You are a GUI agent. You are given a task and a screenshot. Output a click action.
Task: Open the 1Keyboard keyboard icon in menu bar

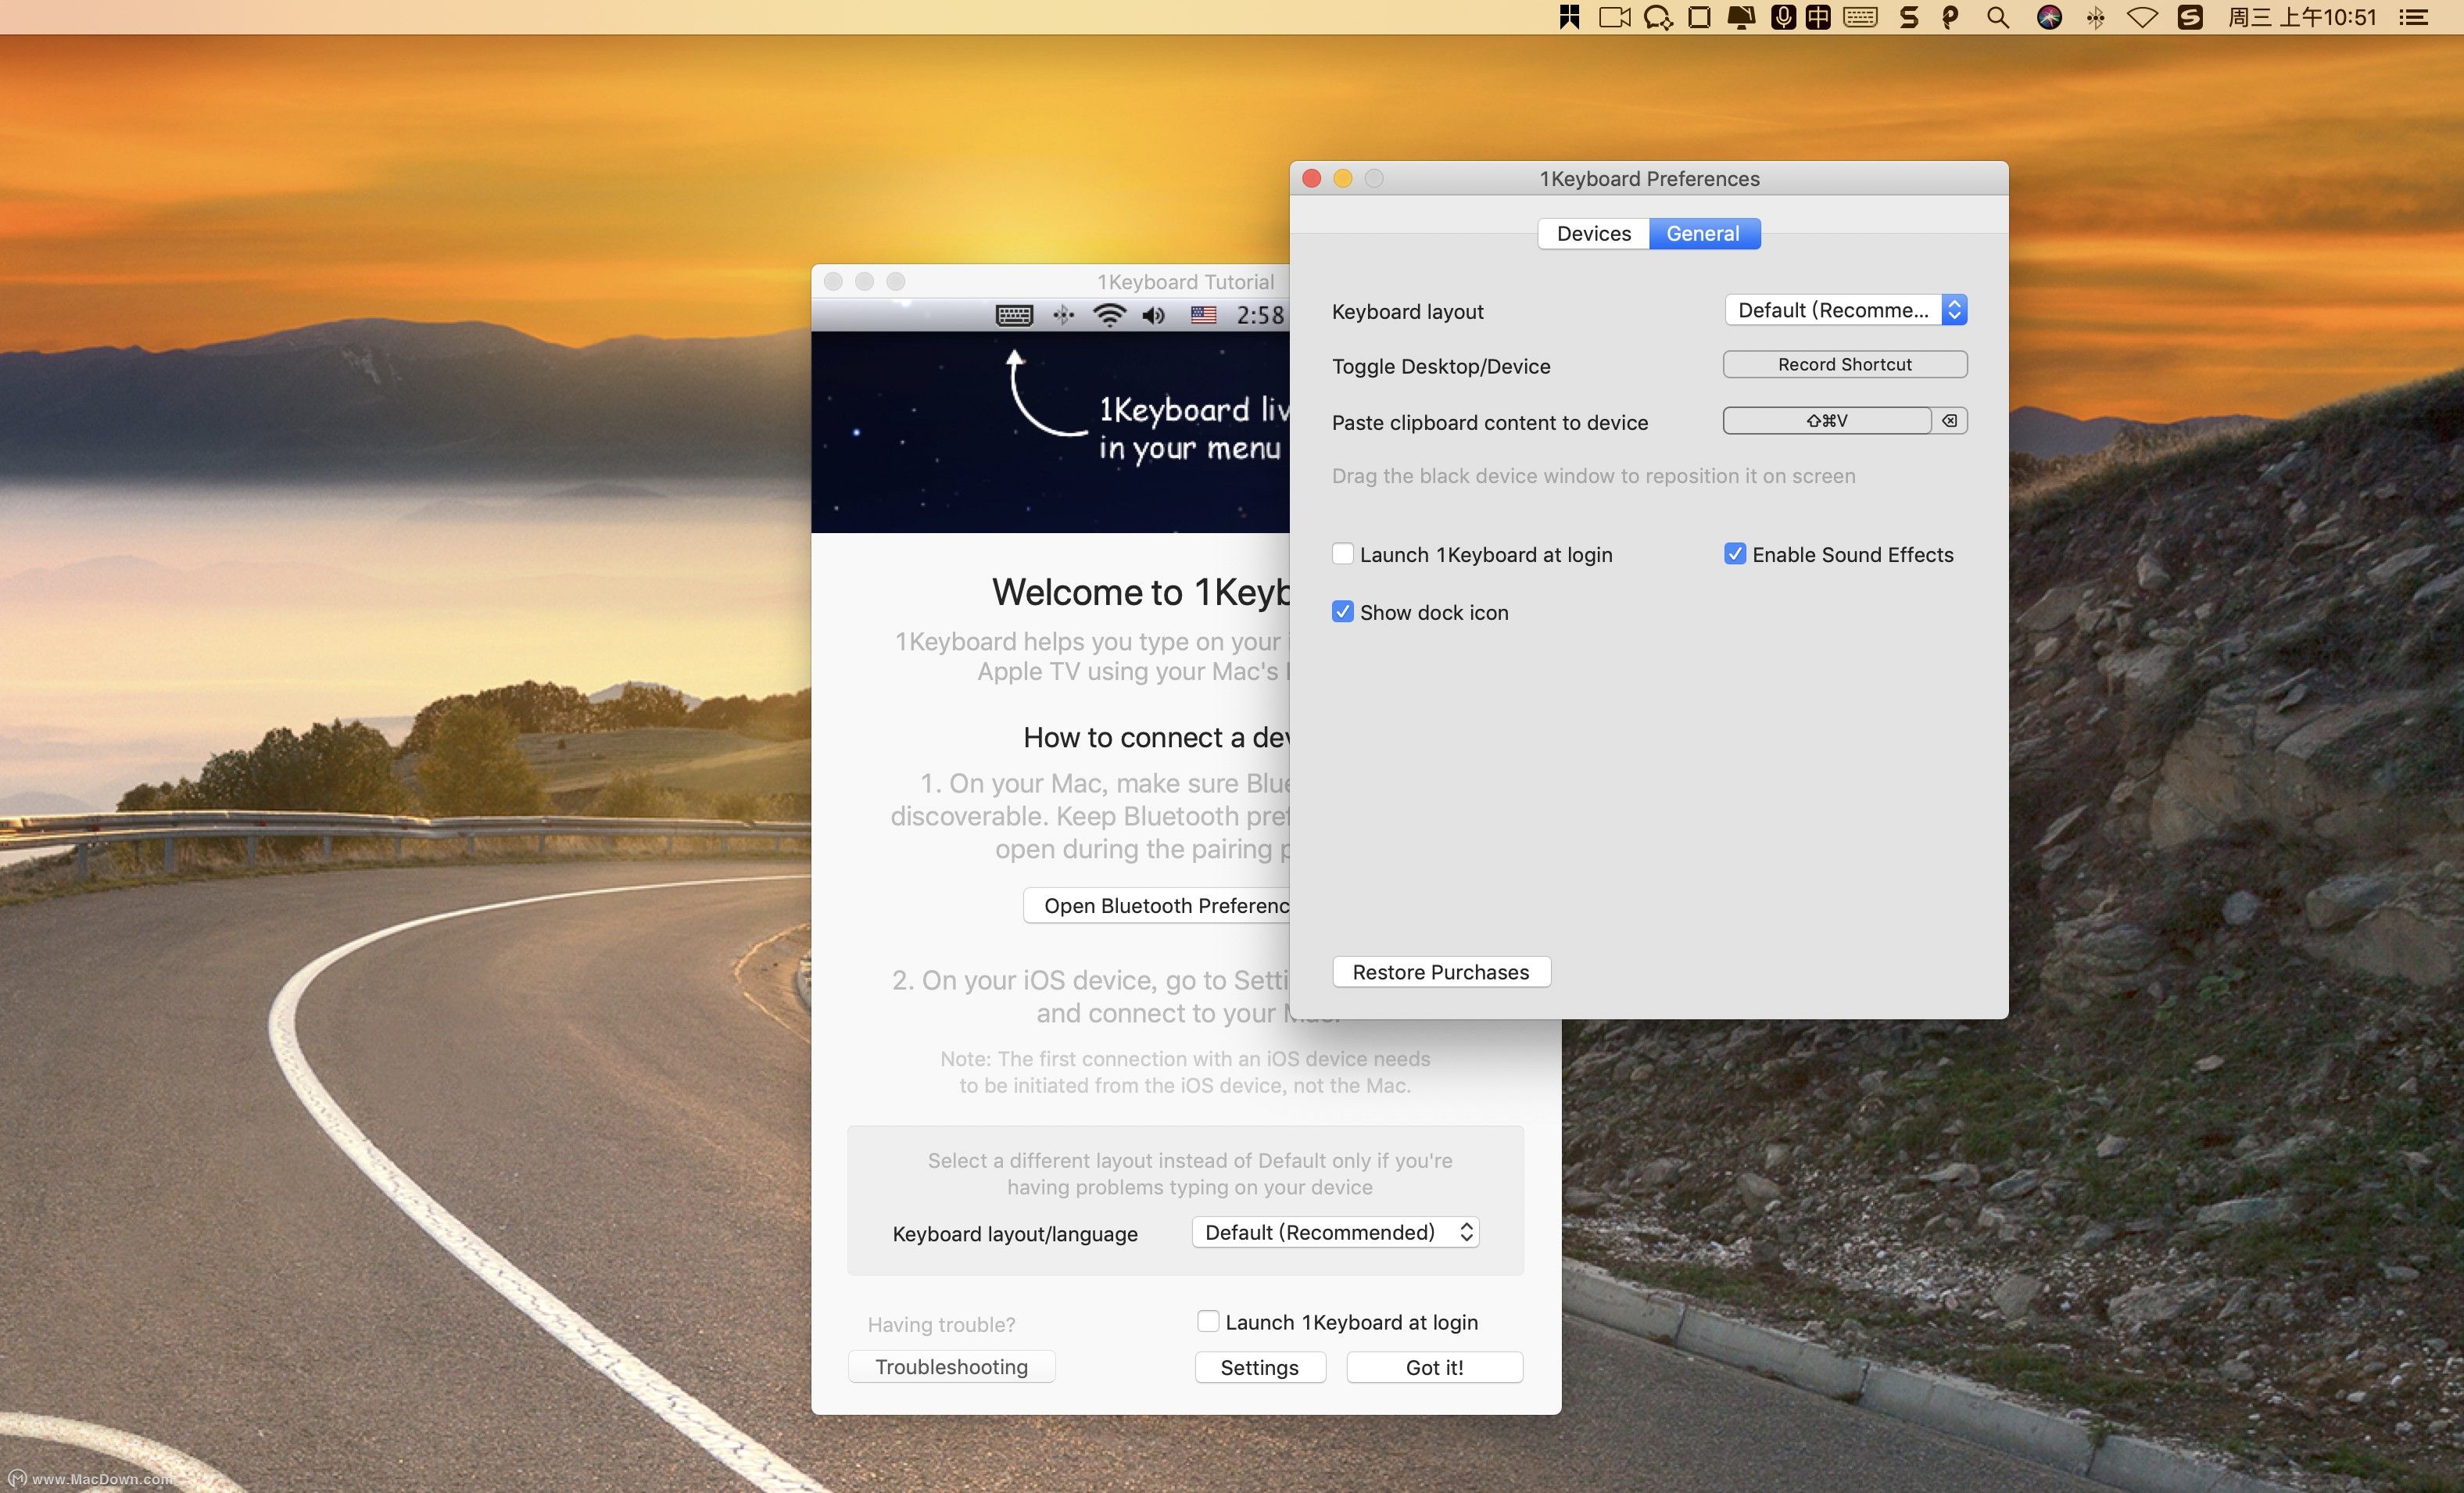pos(1860,17)
